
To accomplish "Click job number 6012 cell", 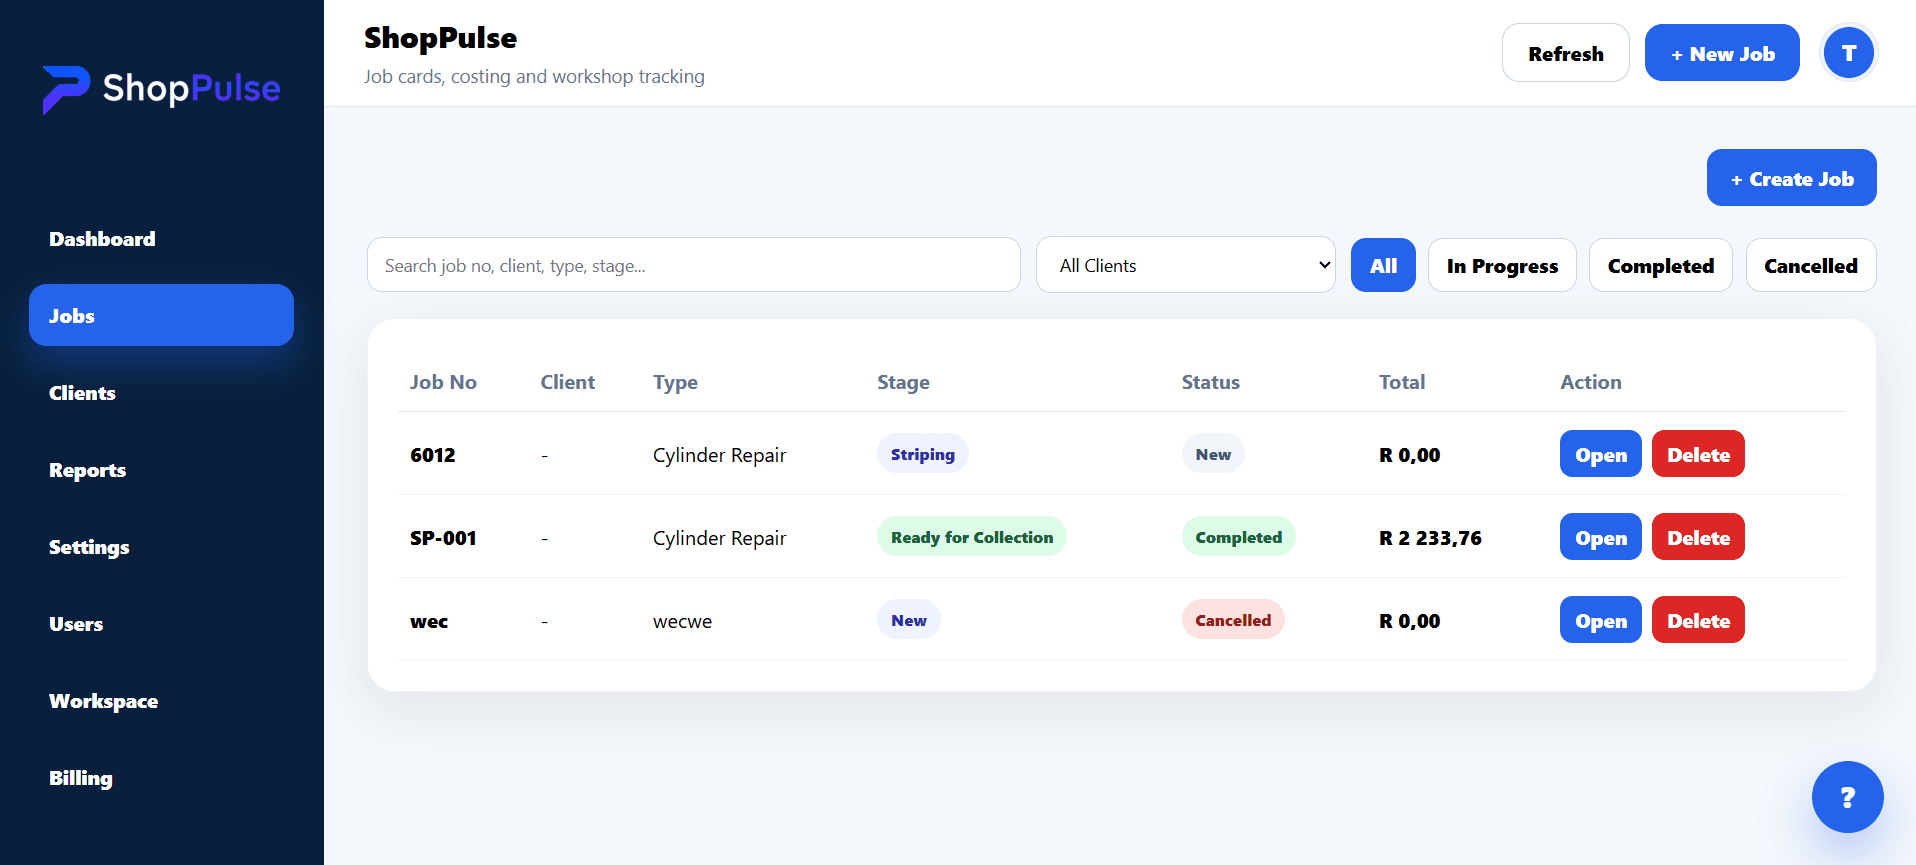I will point(432,455).
